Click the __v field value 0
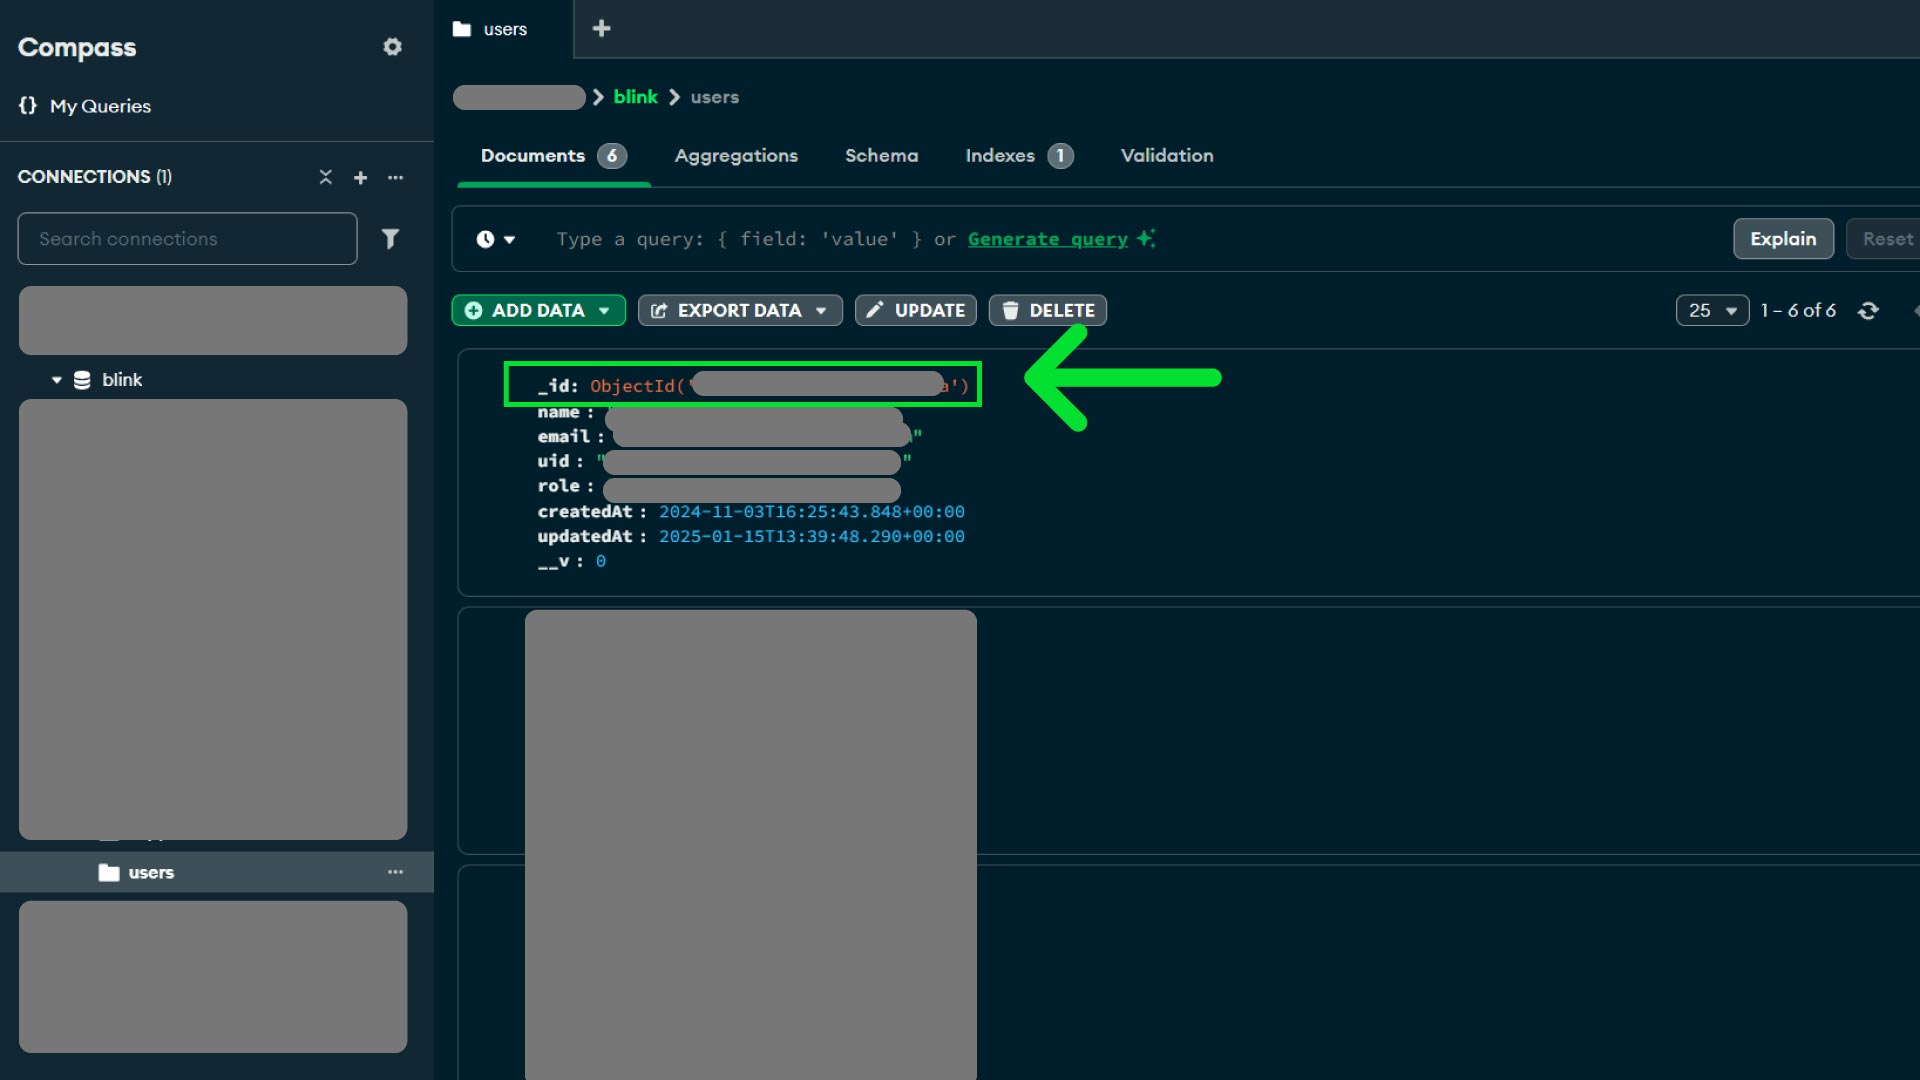Image resolution: width=1920 pixels, height=1080 pixels. point(600,562)
